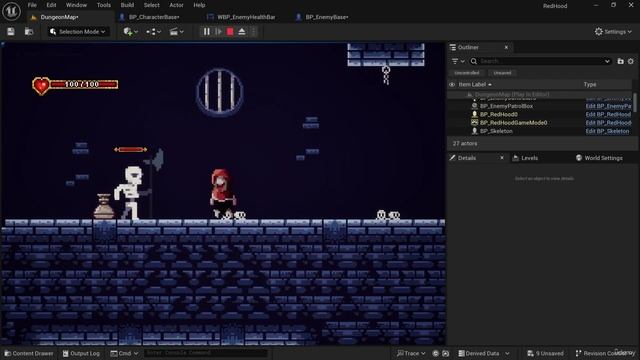Screen dimensions: 640x360
Task: Eject from the player controller
Action: (242, 31)
